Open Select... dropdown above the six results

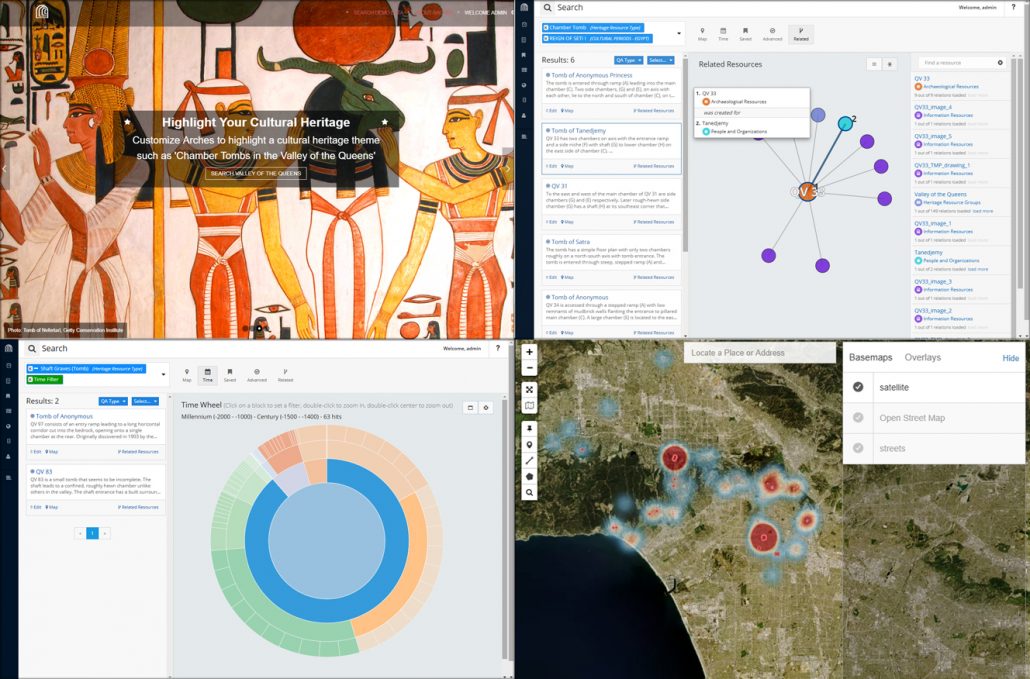[661, 60]
